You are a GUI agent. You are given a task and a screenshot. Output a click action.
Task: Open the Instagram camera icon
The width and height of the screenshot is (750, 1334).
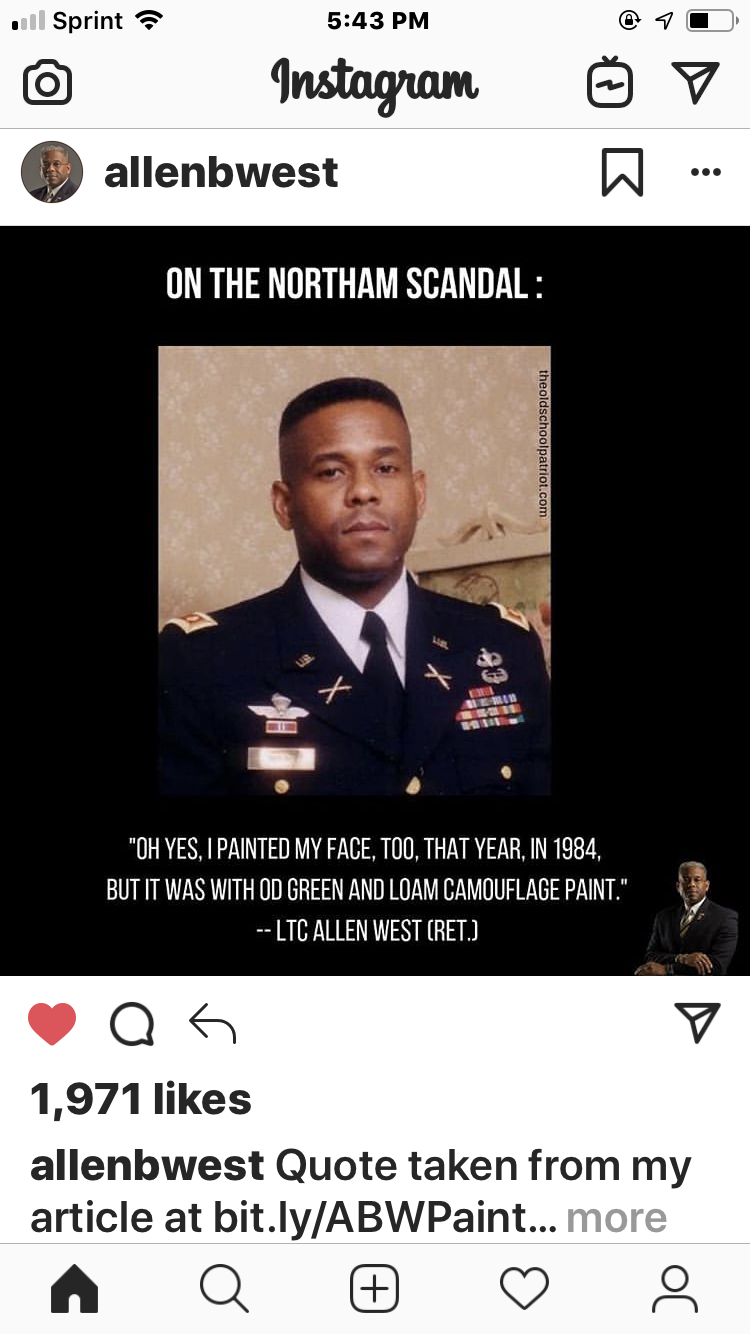coord(47,82)
